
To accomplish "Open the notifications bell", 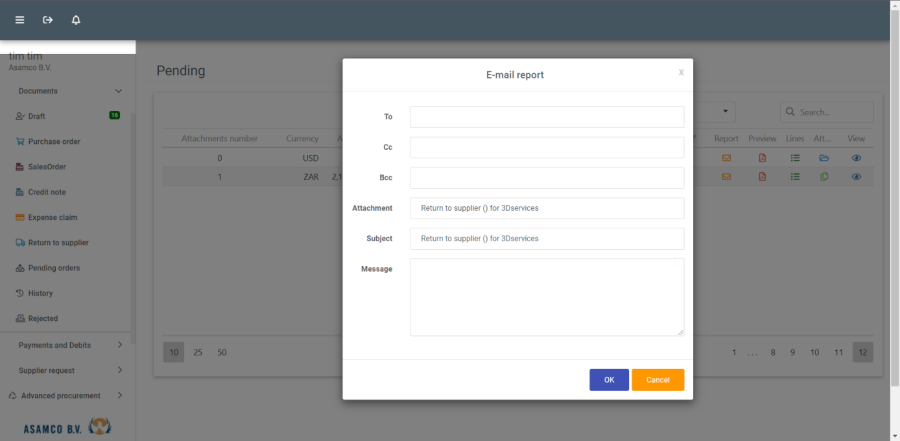I will [76, 20].
